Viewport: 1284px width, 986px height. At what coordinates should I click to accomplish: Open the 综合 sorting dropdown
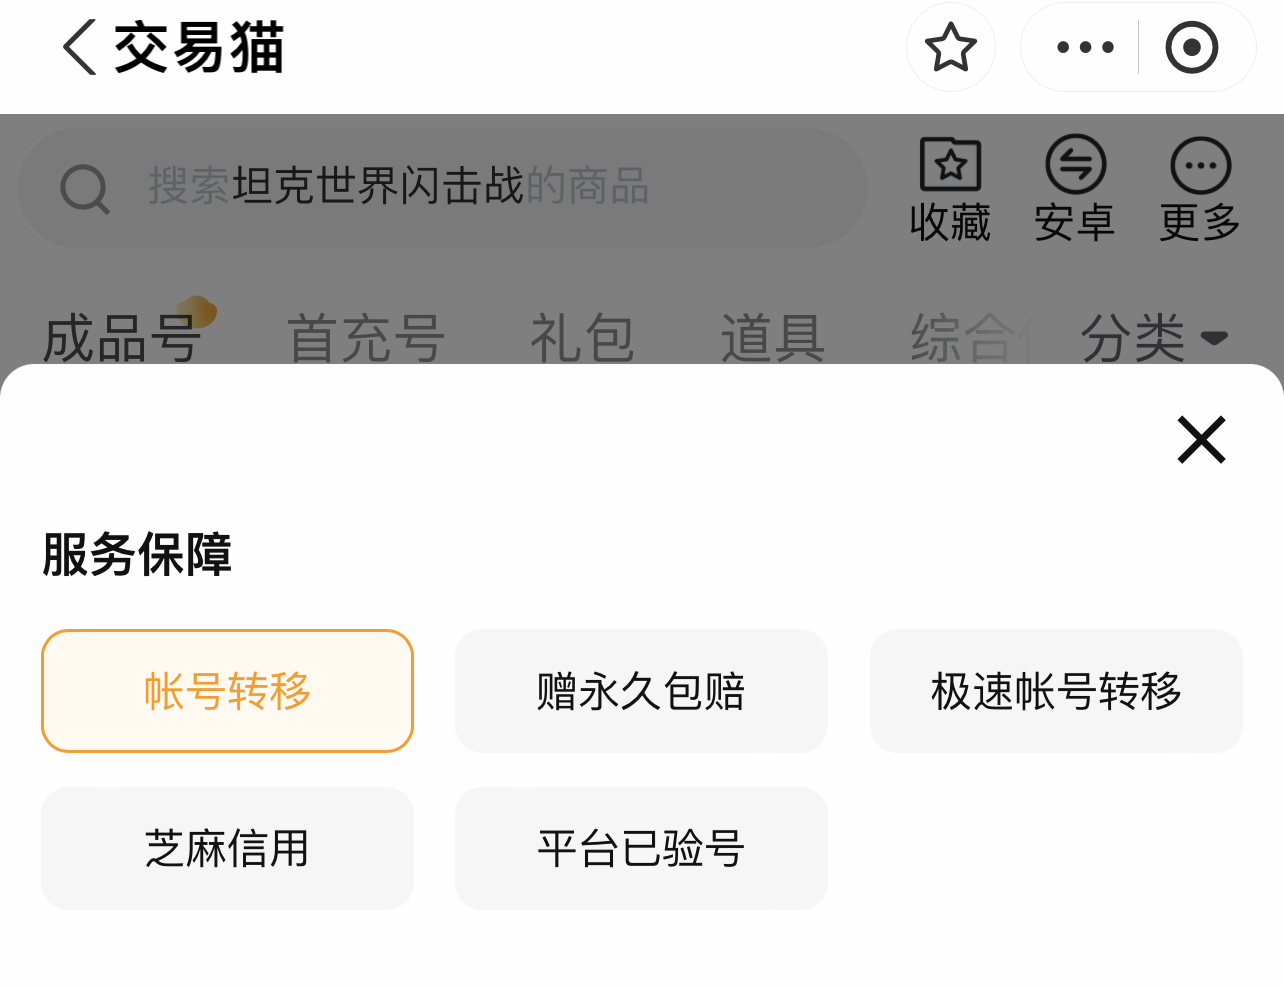point(962,337)
